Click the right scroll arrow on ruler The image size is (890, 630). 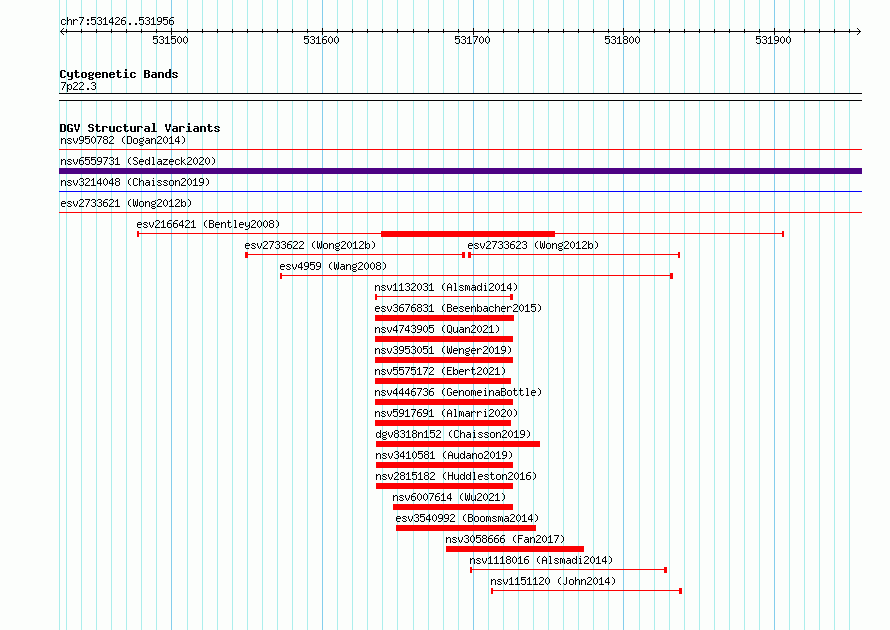coord(858,32)
